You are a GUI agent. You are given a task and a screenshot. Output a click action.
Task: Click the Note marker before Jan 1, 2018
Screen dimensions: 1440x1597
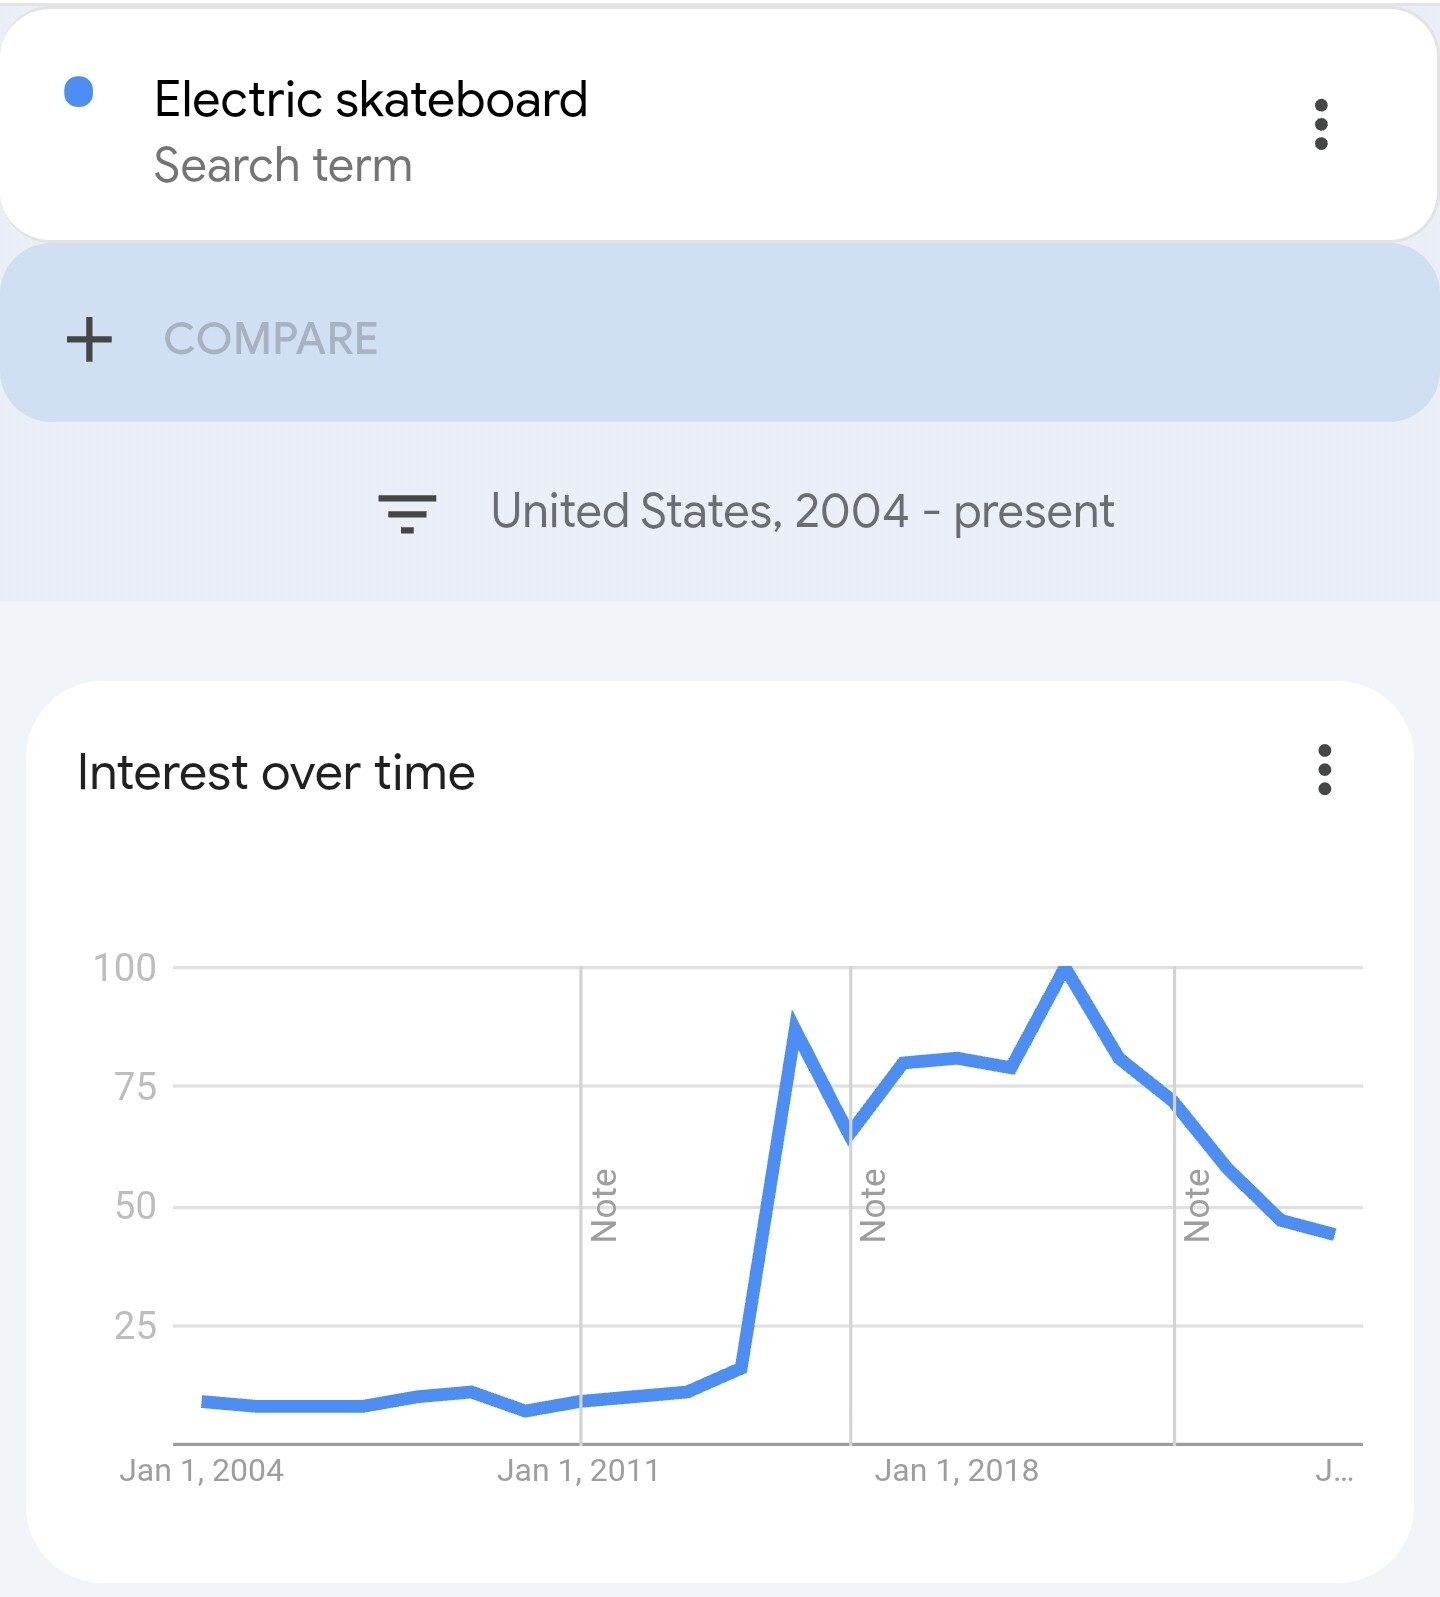pos(873,1205)
